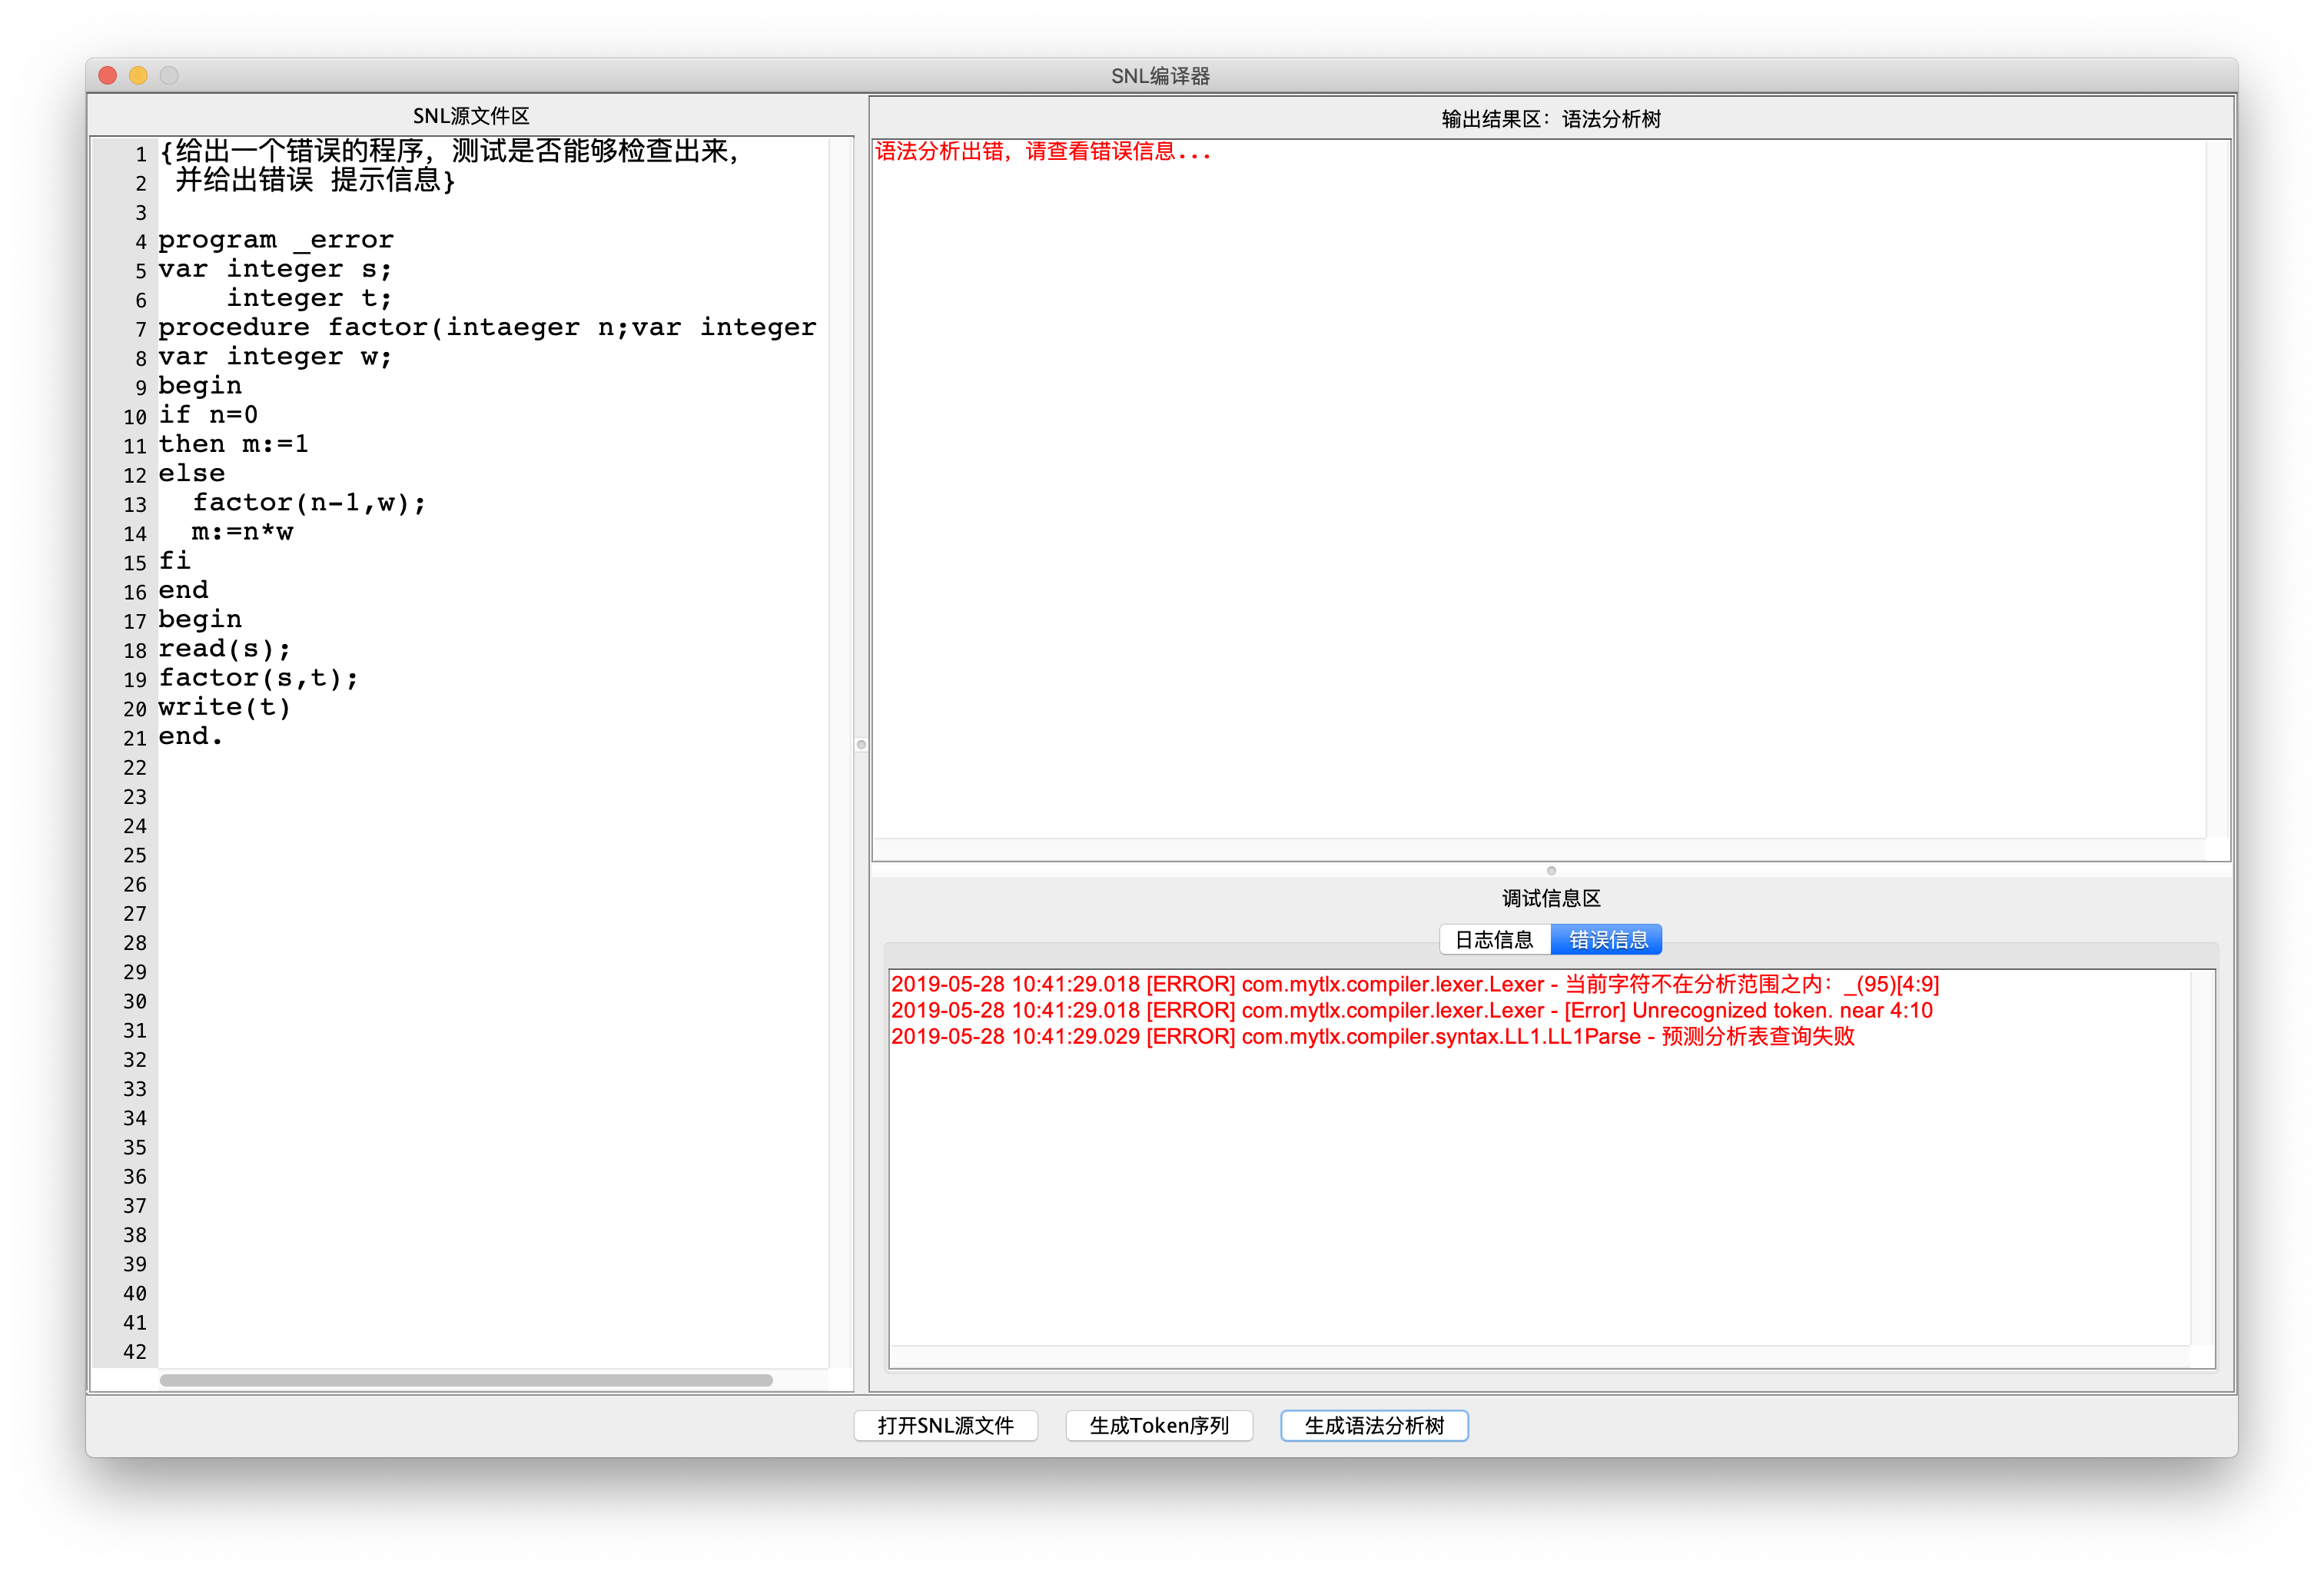Click the horizontal divider handle above 调试信息区
Screen dimensions: 2324x1571
coord(1551,870)
